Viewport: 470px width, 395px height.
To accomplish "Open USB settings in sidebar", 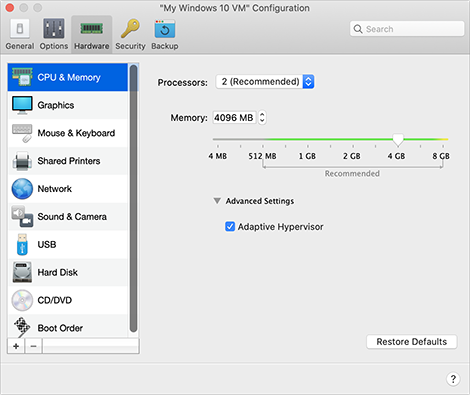I will 68,244.
